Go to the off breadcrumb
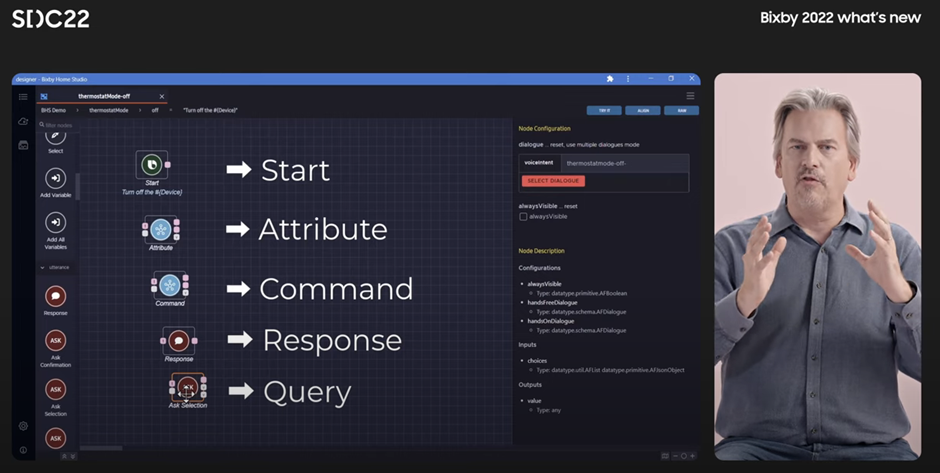This screenshot has width=940, height=473. 155,110
